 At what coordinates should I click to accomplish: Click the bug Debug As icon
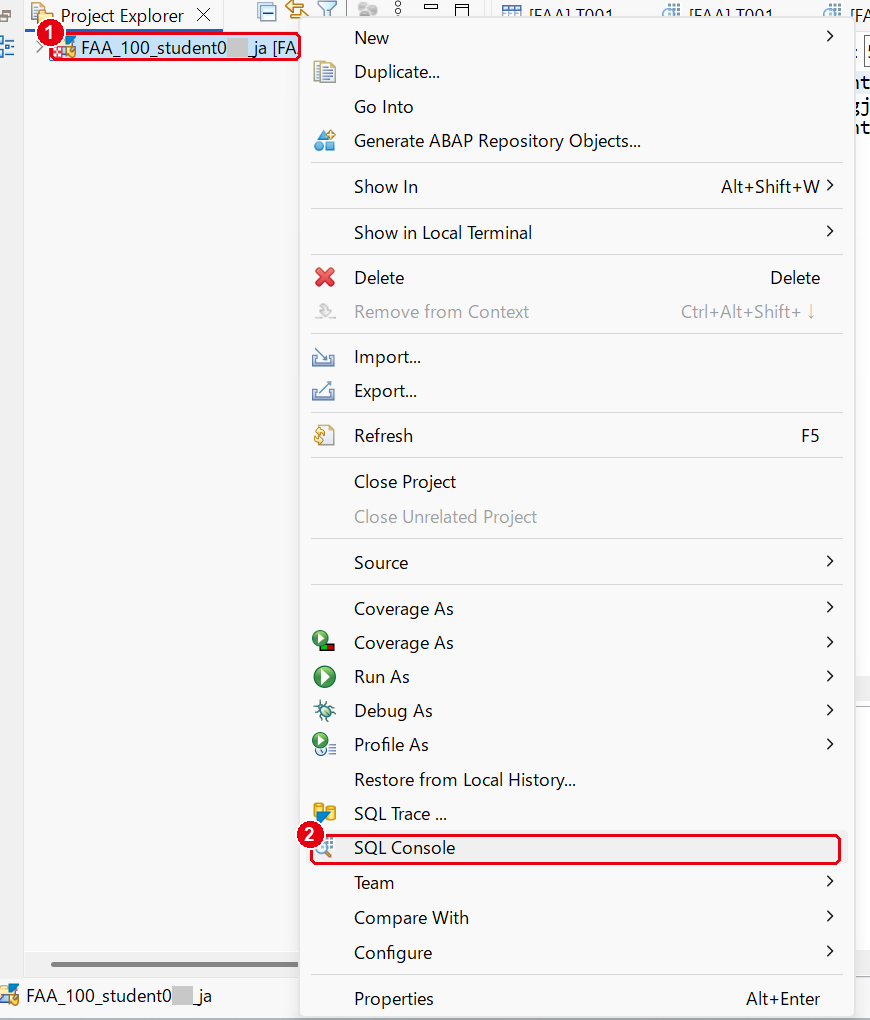[324, 710]
